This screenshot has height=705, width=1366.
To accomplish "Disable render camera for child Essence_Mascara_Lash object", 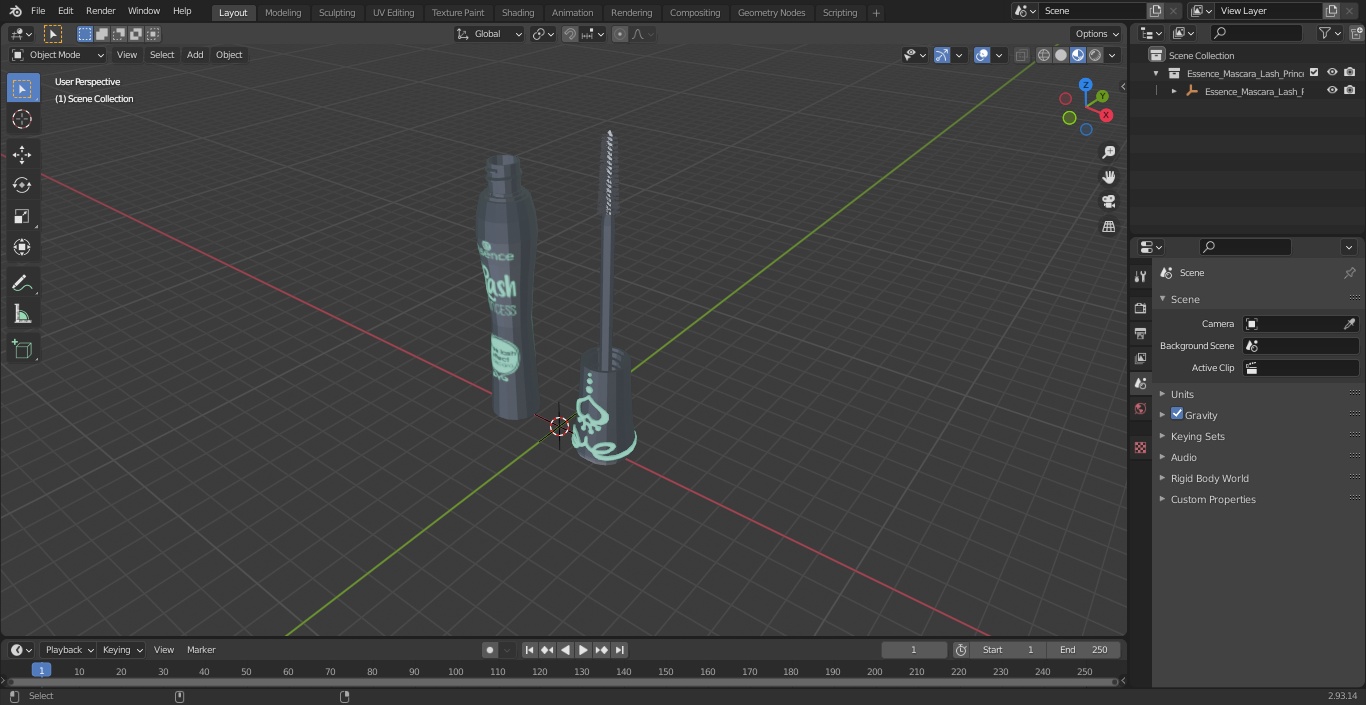I will coord(1350,90).
